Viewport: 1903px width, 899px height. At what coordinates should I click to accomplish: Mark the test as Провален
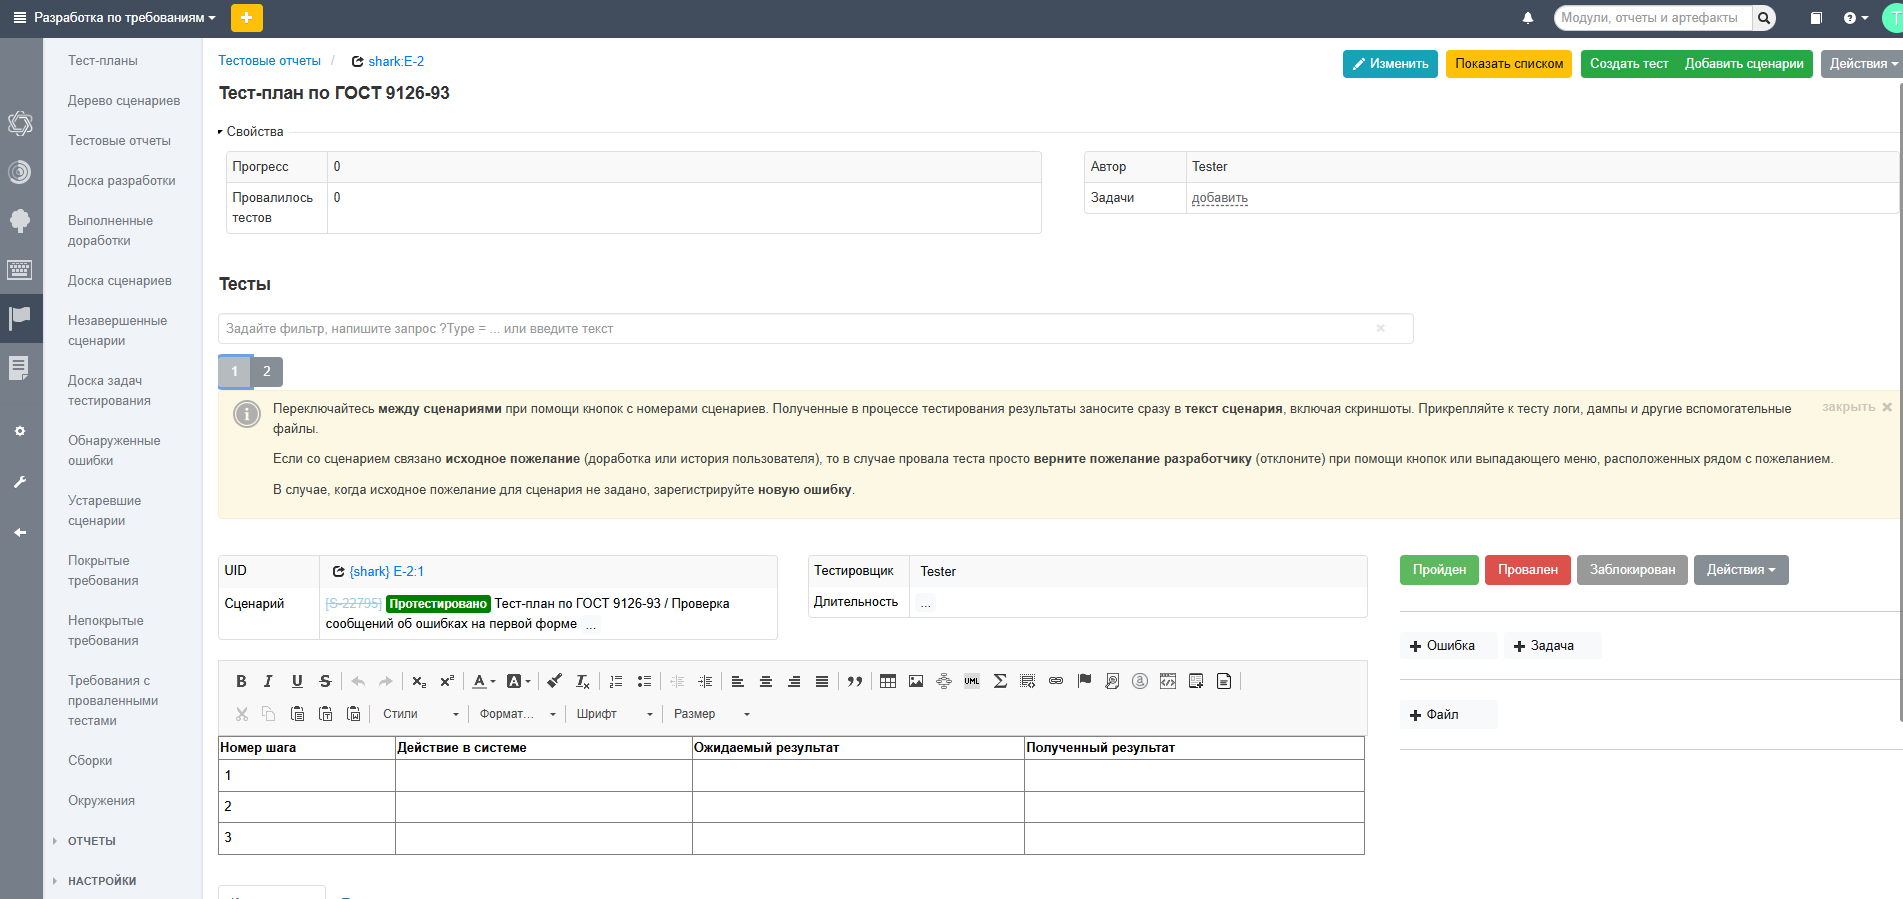(x=1528, y=570)
